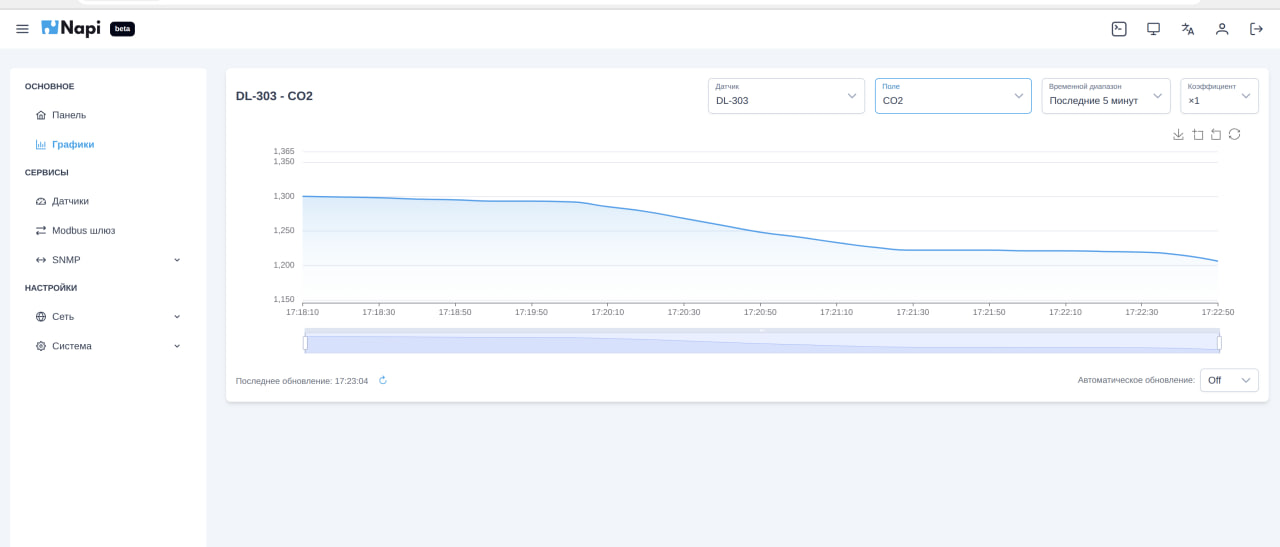The height and width of the screenshot is (547, 1280).
Task: Activate the chart zoom area tool
Action: 1197,134
